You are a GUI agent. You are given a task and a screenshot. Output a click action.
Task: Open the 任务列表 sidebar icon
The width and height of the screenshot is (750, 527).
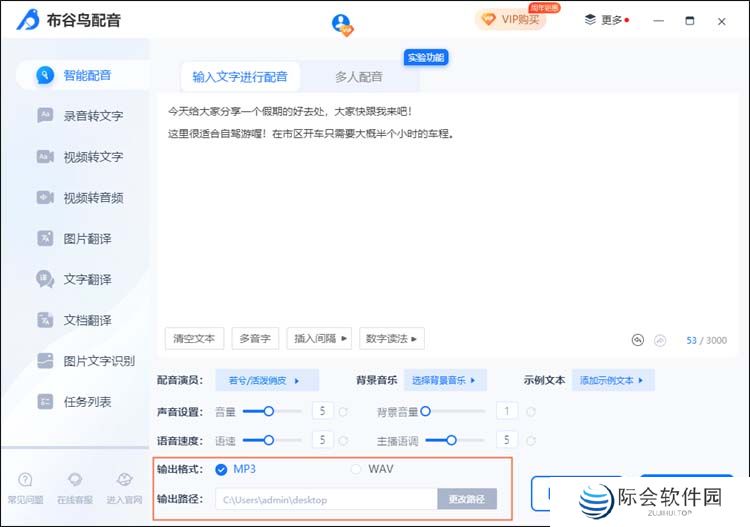click(x=45, y=401)
